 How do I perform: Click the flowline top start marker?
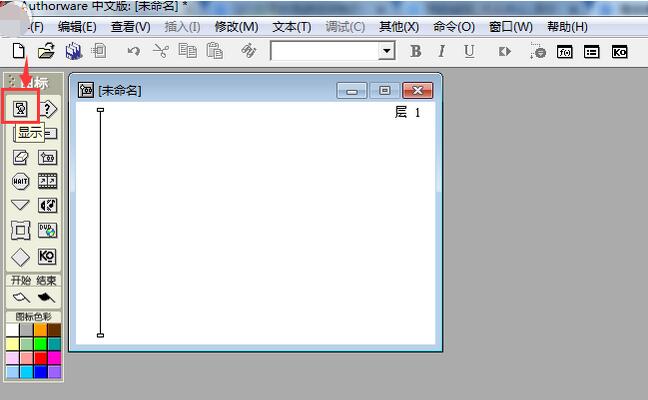(100, 110)
